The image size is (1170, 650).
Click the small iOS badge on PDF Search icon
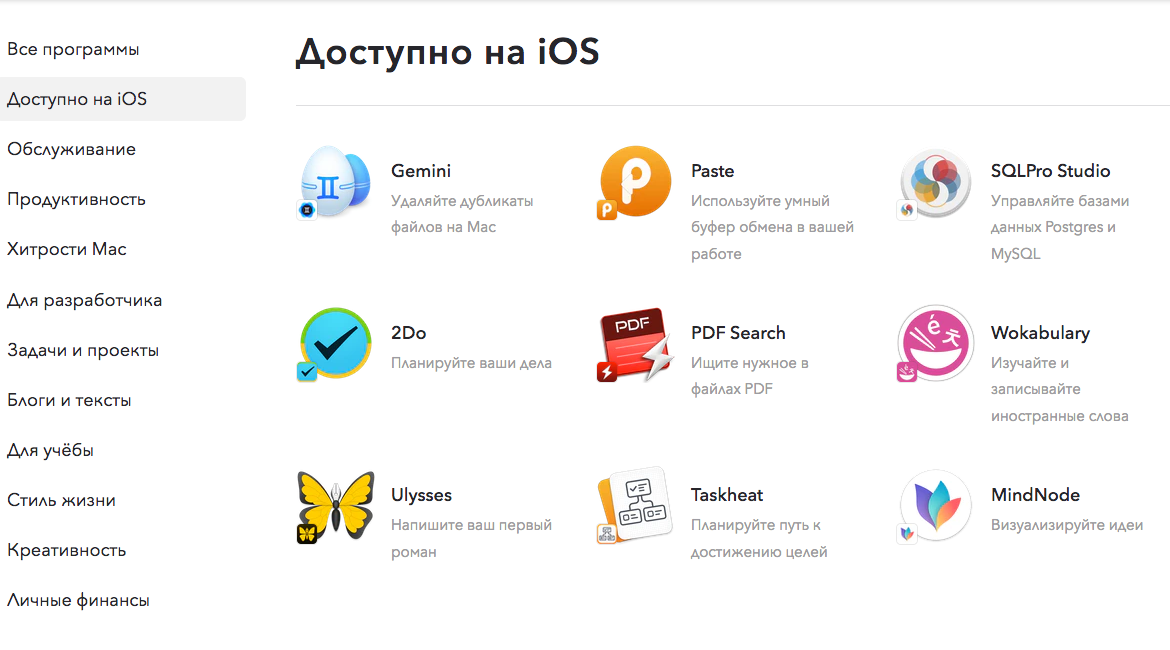[607, 372]
